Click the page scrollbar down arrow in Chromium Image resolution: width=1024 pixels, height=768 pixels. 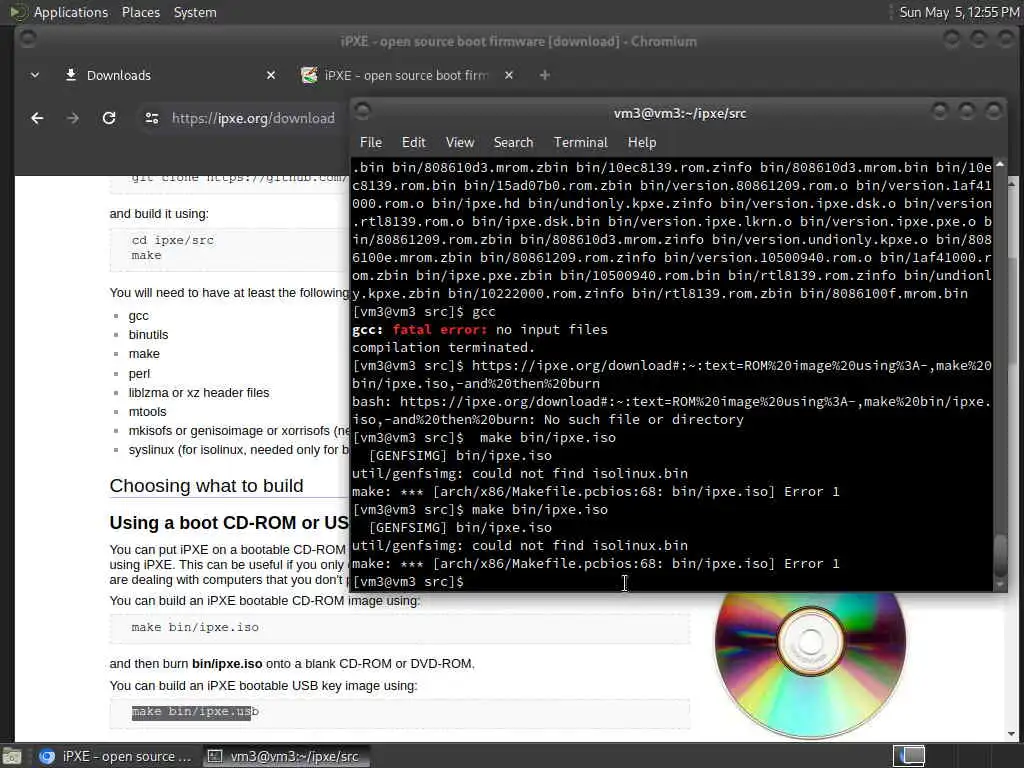tap(1012, 734)
